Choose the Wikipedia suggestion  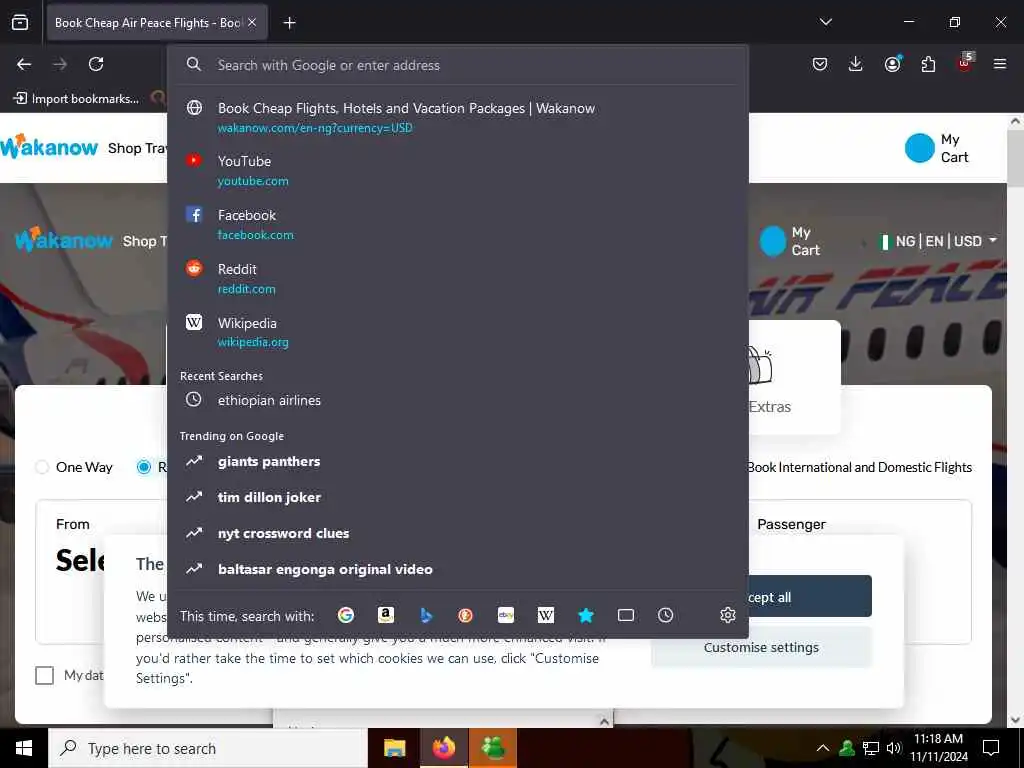(x=458, y=332)
